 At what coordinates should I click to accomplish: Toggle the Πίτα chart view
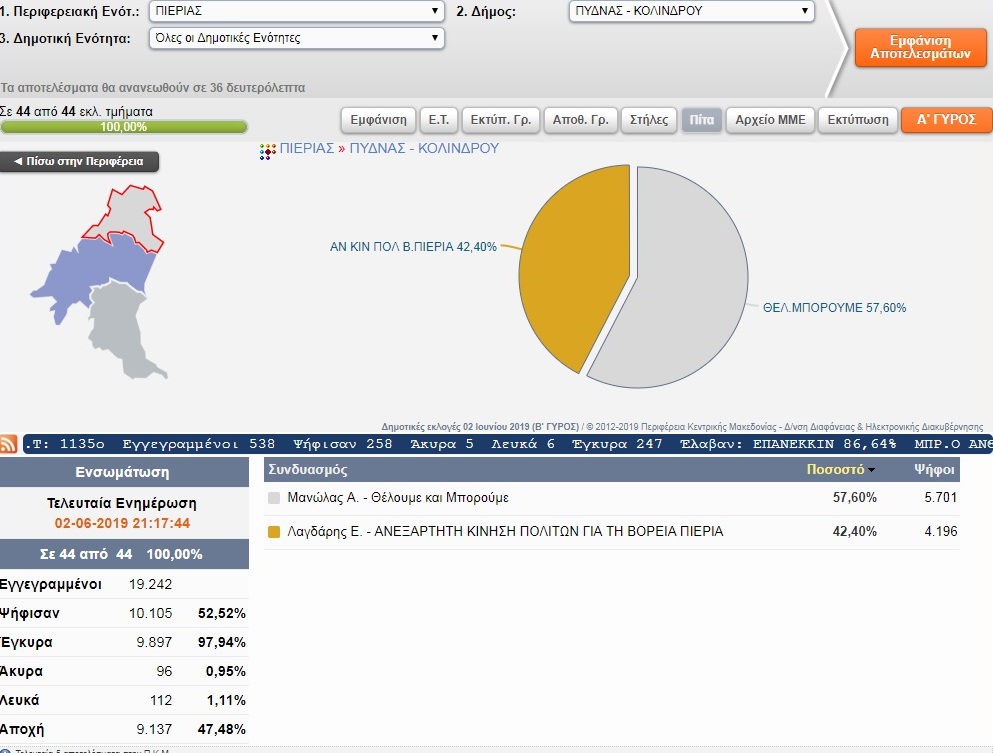(x=701, y=120)
